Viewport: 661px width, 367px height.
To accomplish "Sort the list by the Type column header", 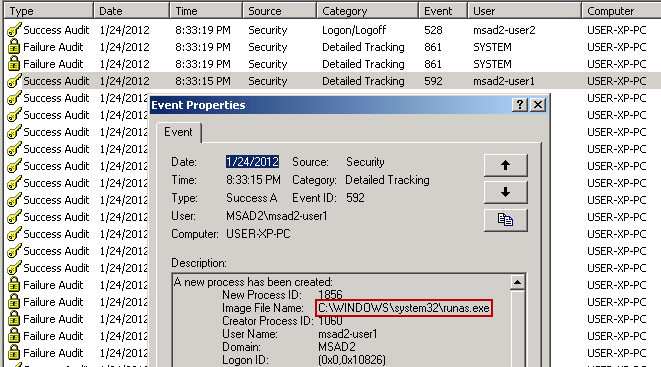I will (x=49, y=11).
